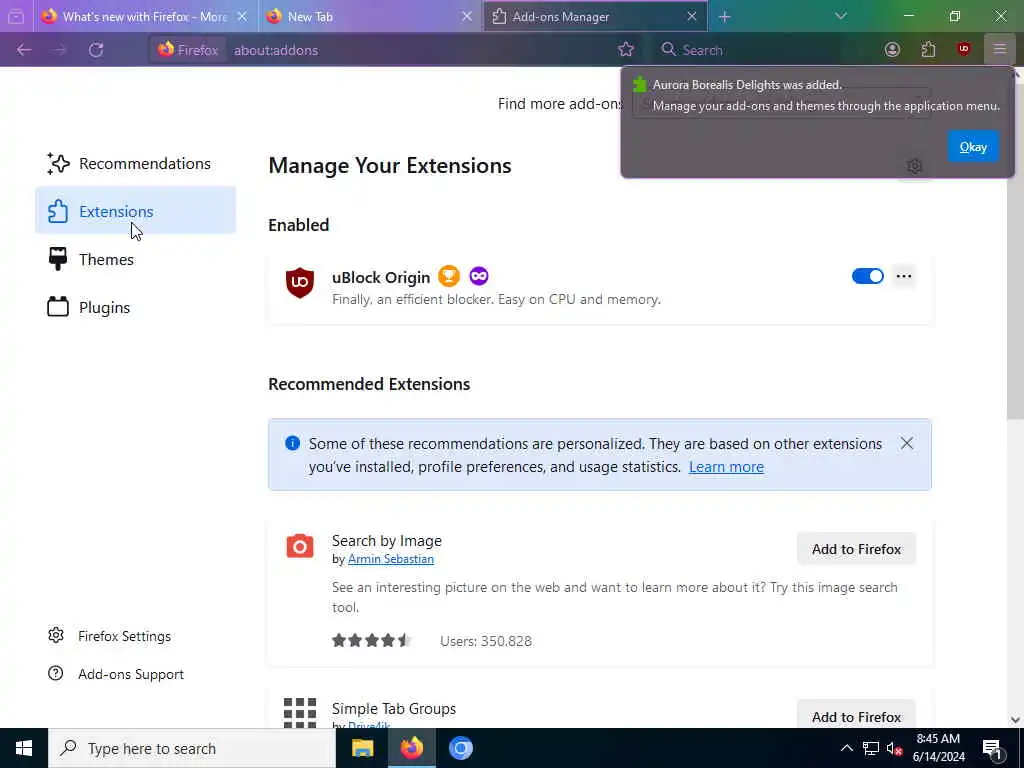Bookmark this page with the star
The width and height of the screenshot is (1024, 768).
click(626, 50)
